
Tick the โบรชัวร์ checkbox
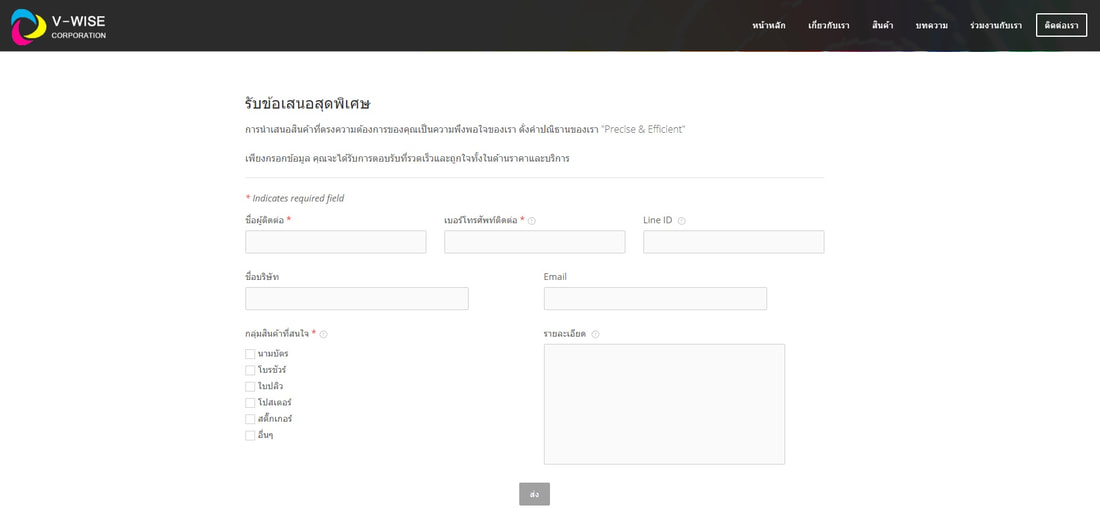(250, 370)
